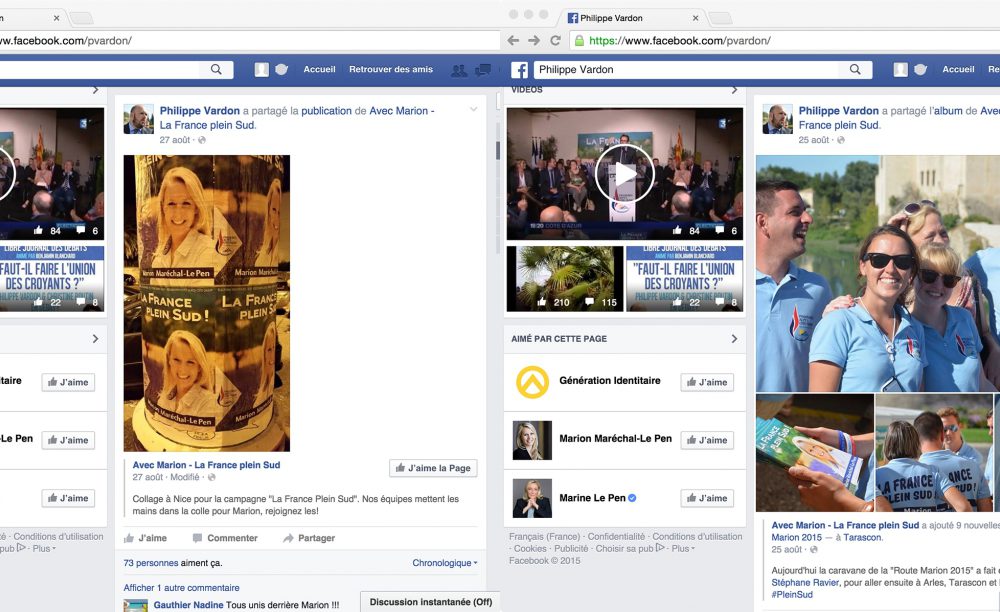
Task: Click the Facebook logo in right window
Action: click(x=520, y=70)
